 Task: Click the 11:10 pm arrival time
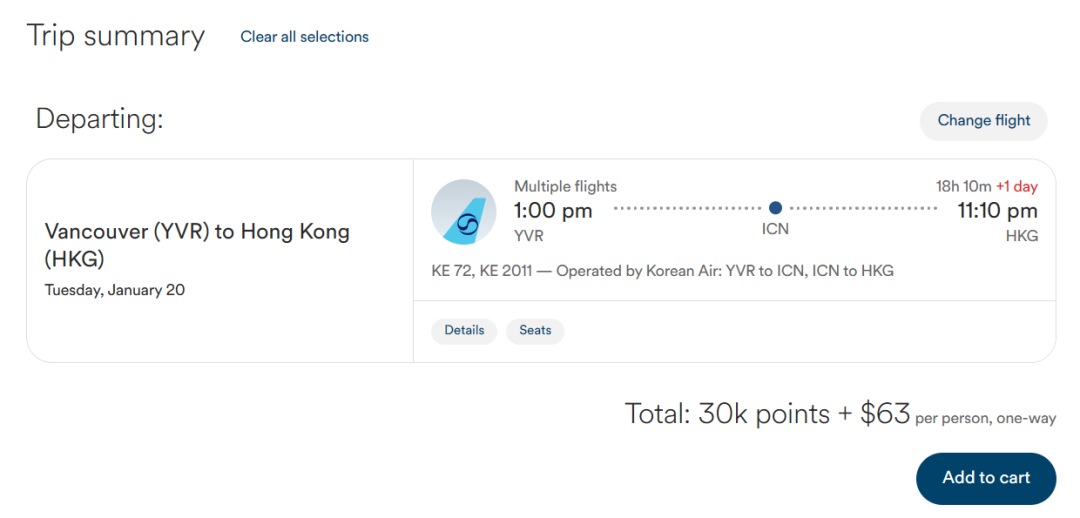pos(997,211)
